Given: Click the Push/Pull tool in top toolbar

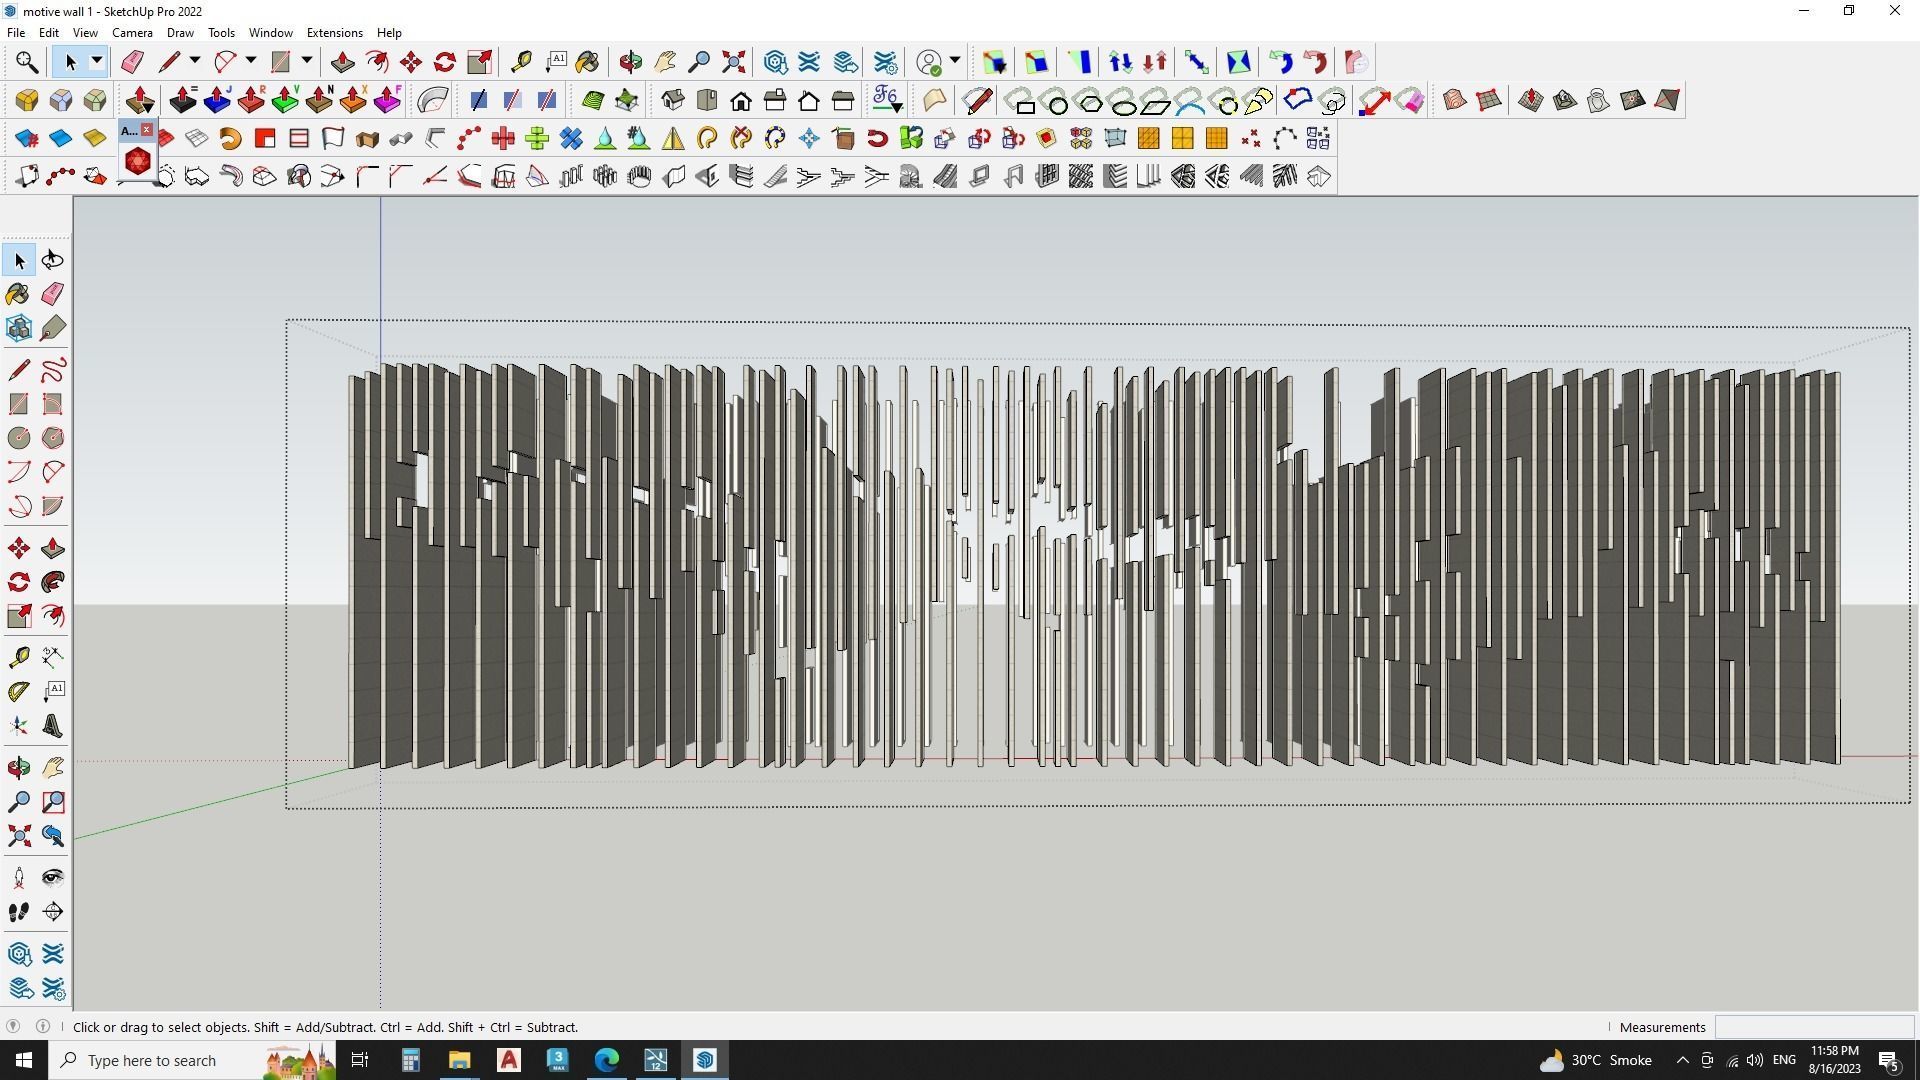Looking at the screenshot, I should click(x=342, y=62).
